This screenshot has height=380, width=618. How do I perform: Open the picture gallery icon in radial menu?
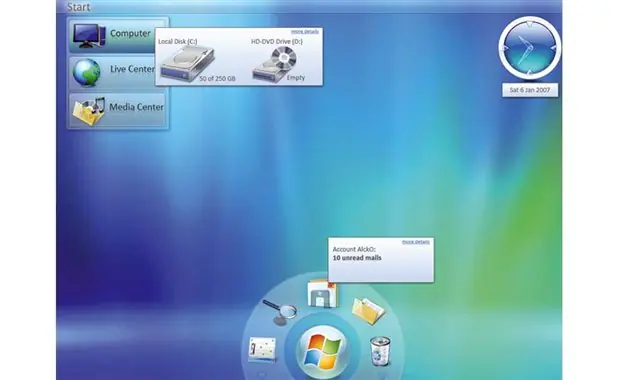262,349
